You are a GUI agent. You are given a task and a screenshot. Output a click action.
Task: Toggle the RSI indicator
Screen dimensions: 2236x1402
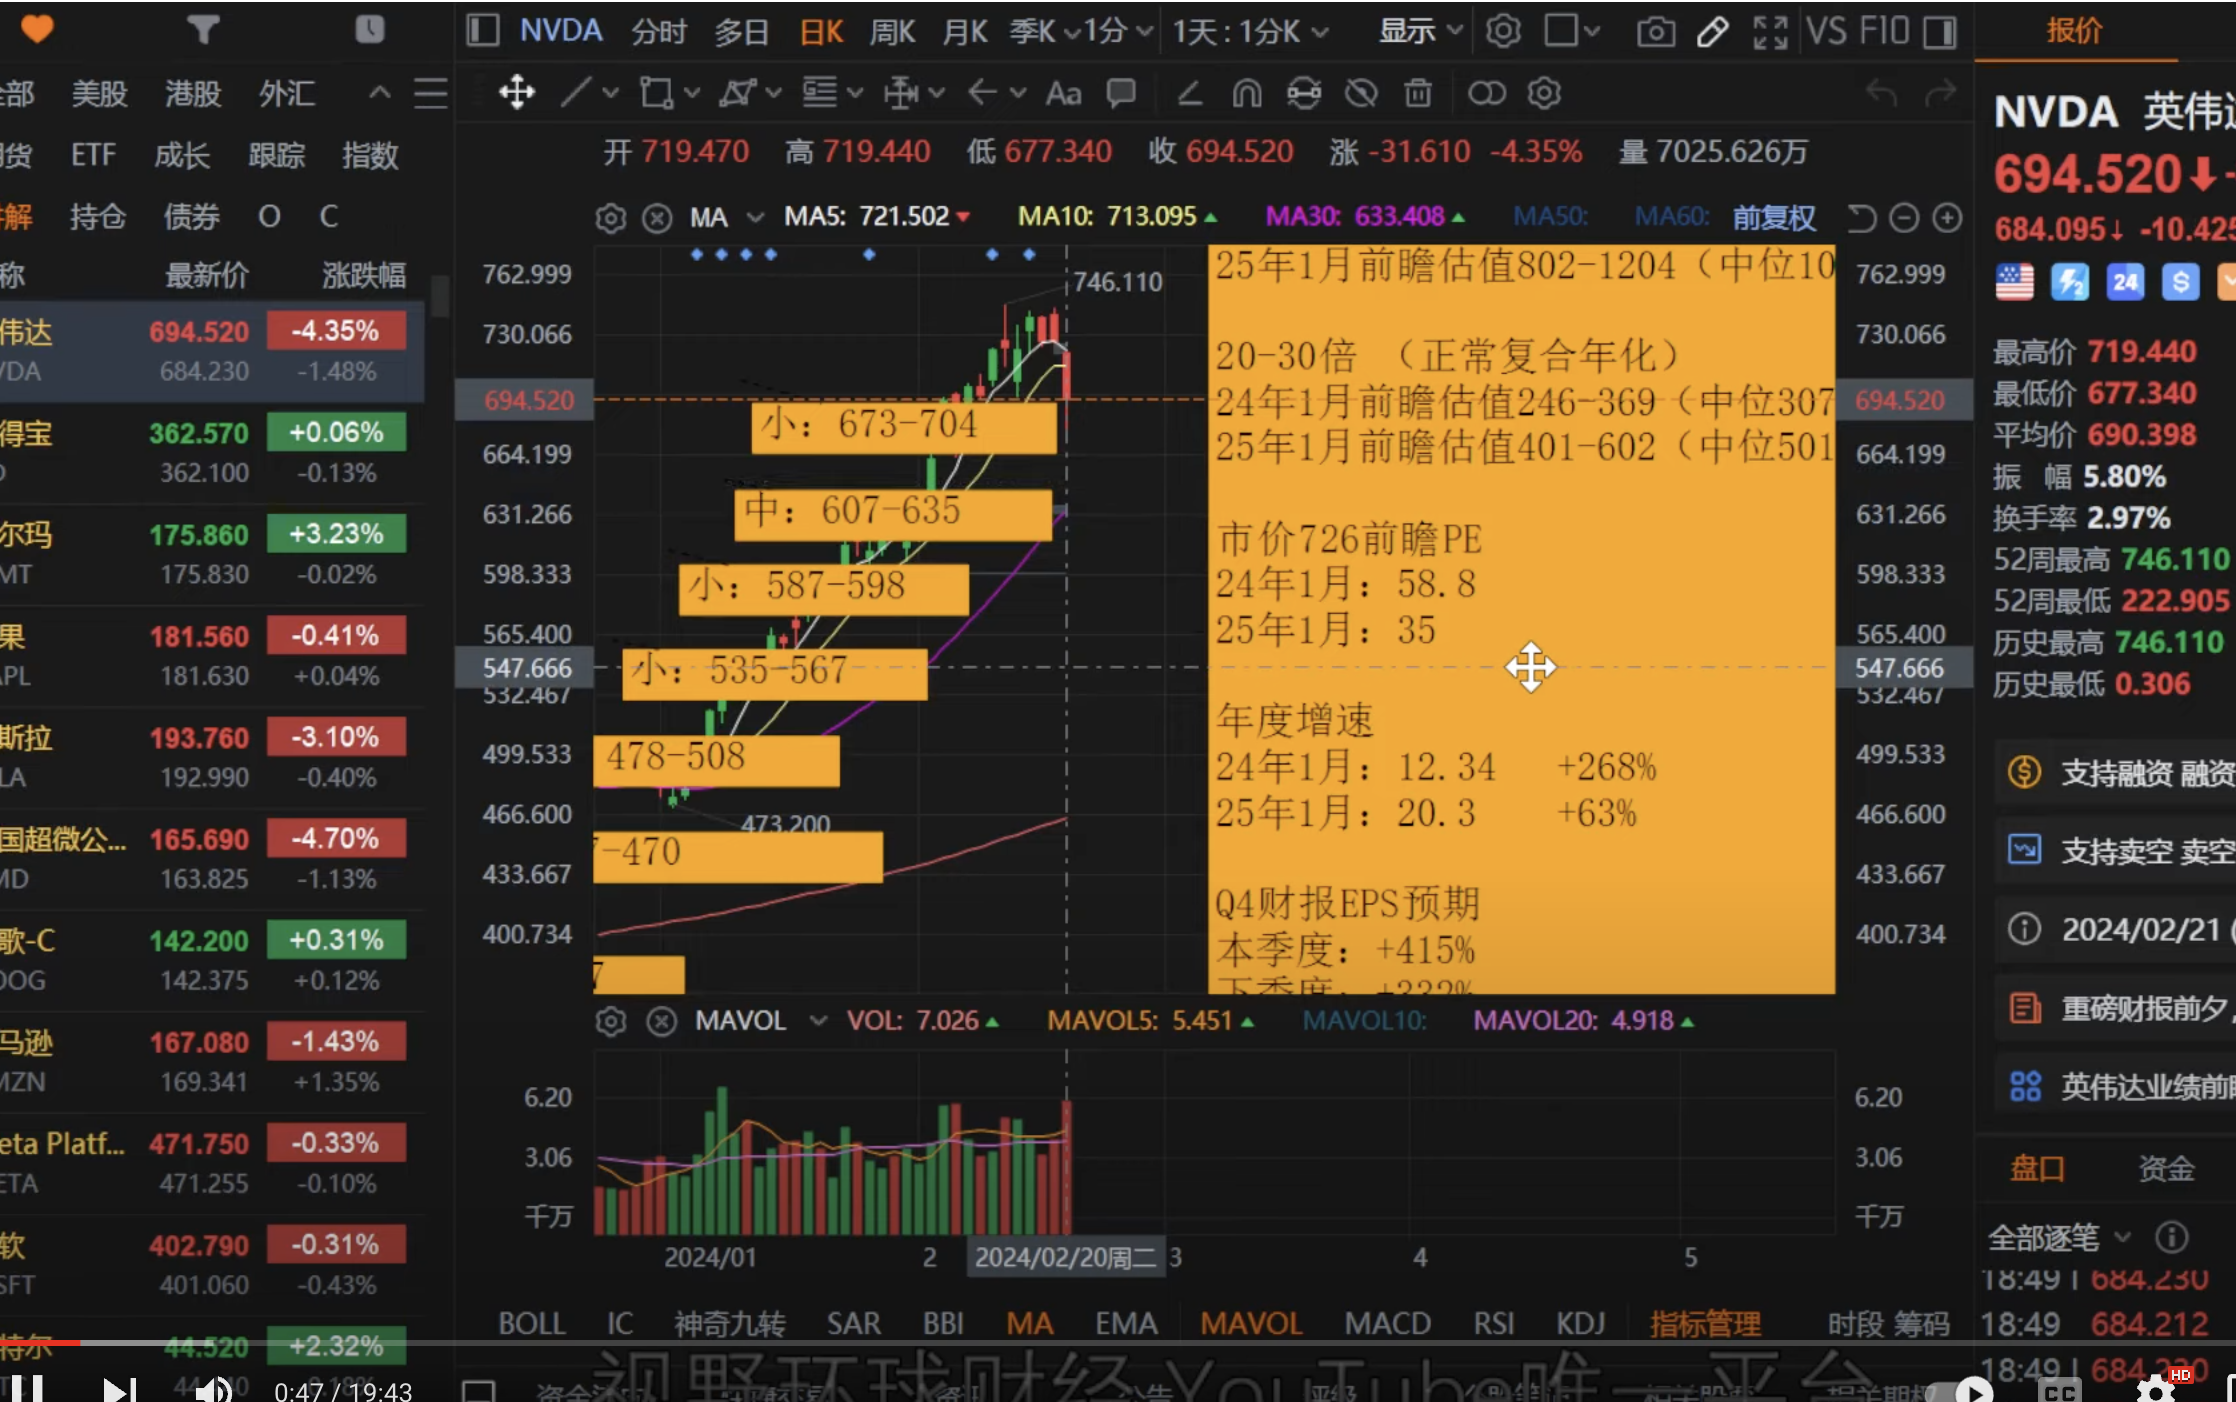coord(1494,1324)
